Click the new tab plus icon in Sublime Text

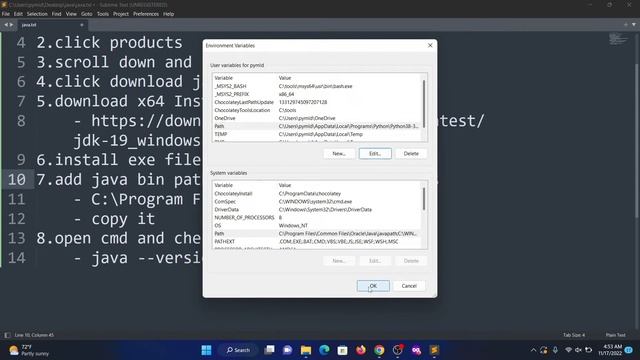pos(626,24)
